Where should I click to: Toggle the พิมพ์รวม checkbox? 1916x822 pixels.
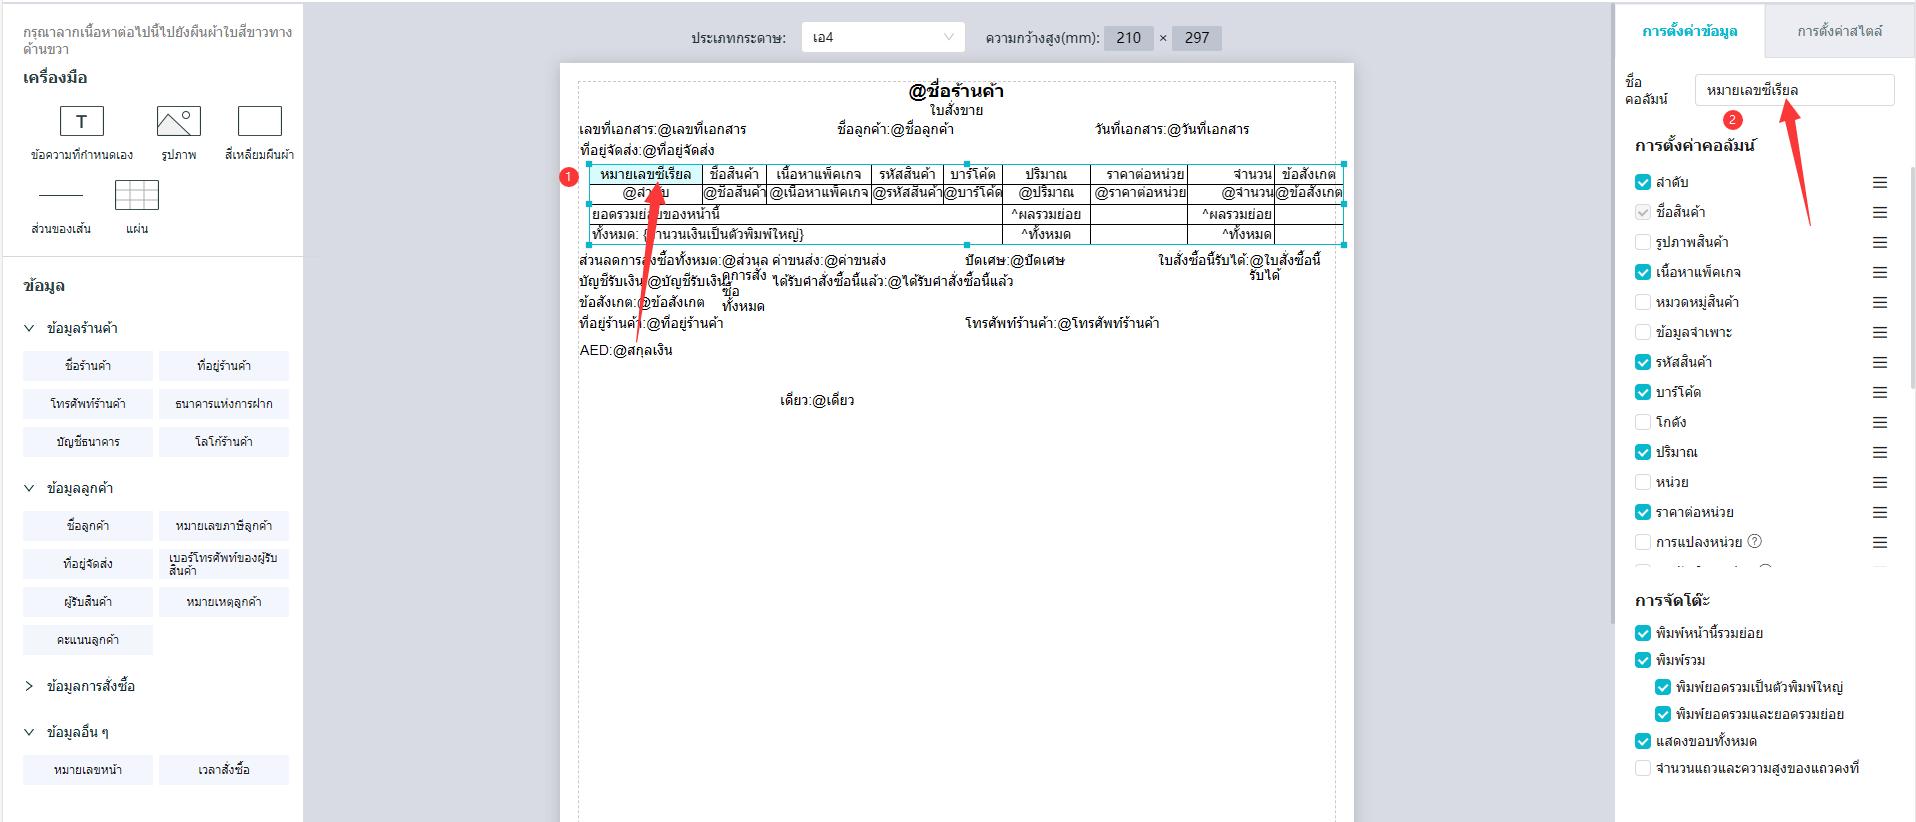1642,660
